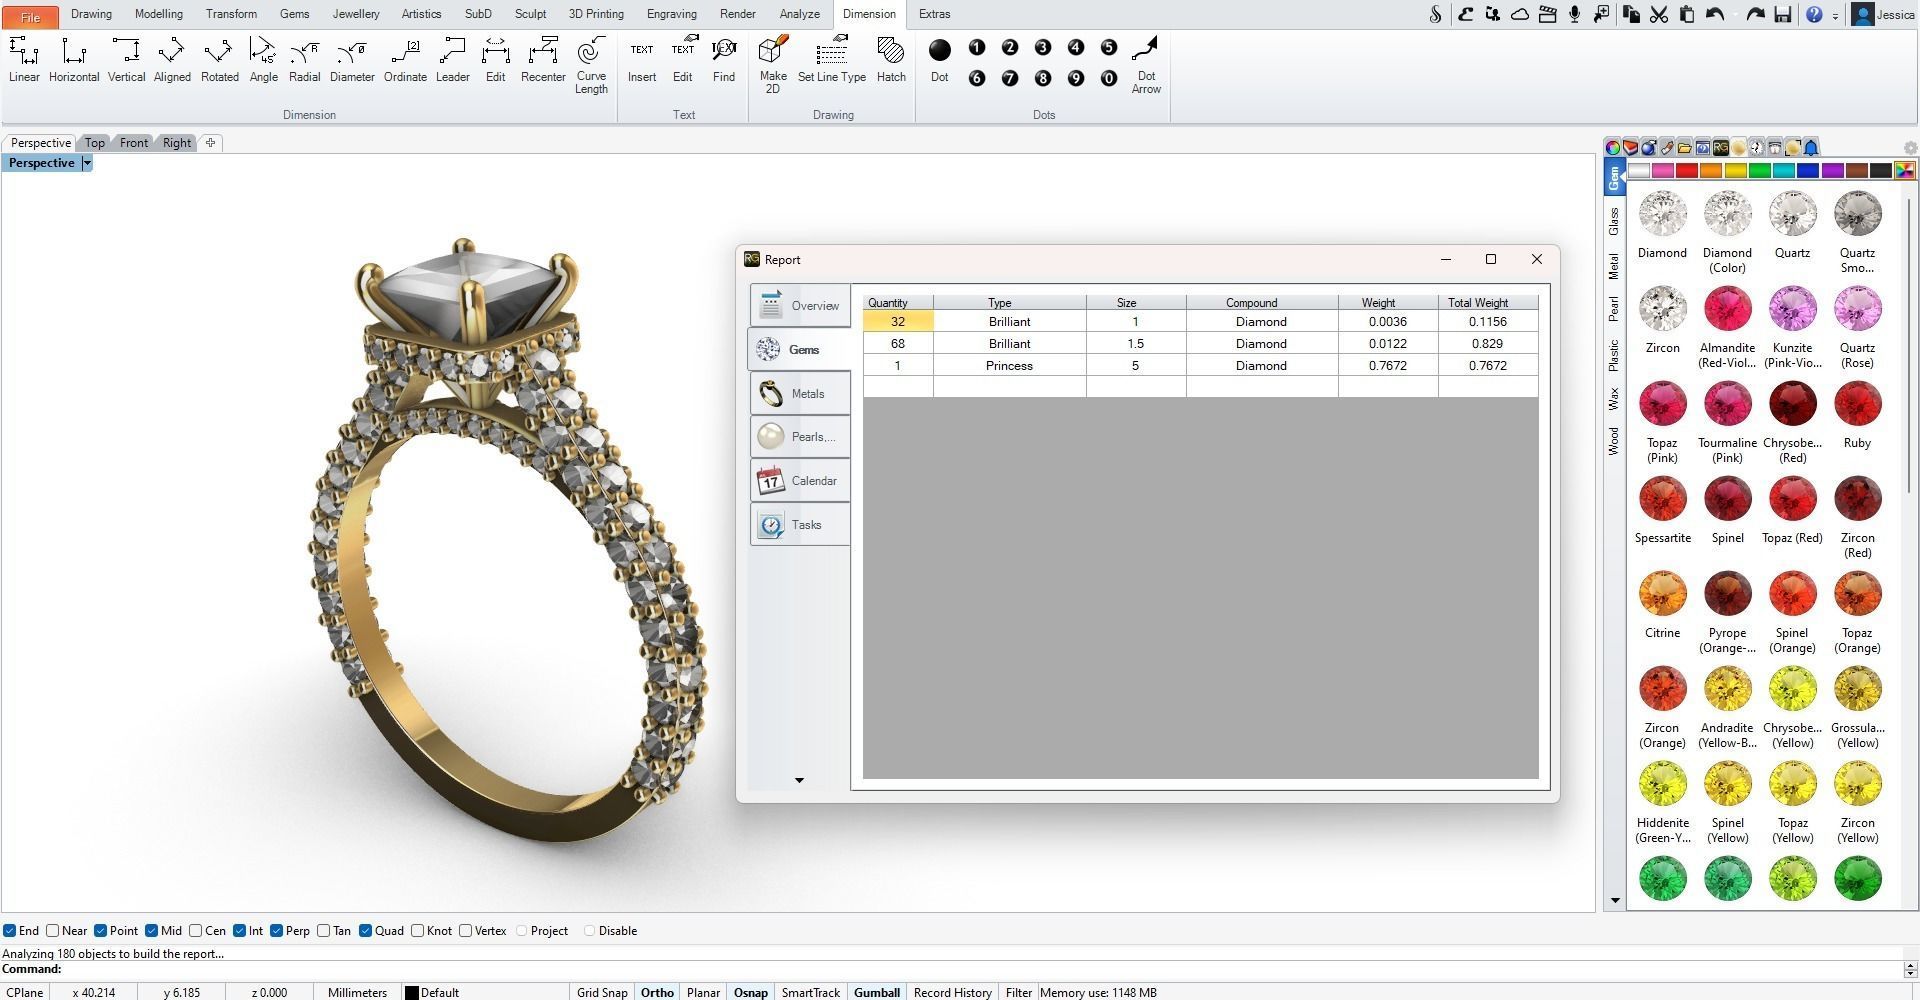Select the Rotated dimension tool
This screenshot has height=1000, width=1920.
(219, 59)
